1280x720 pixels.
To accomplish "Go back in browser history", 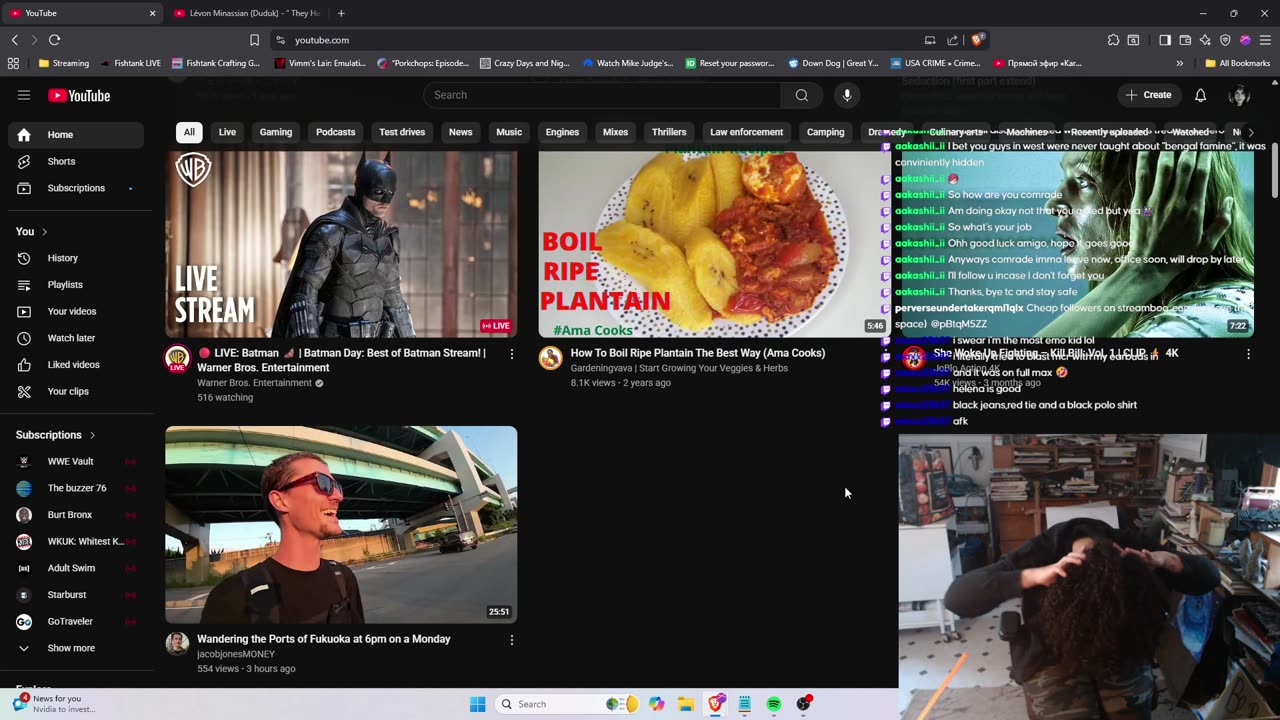I will tap(15, 40).
